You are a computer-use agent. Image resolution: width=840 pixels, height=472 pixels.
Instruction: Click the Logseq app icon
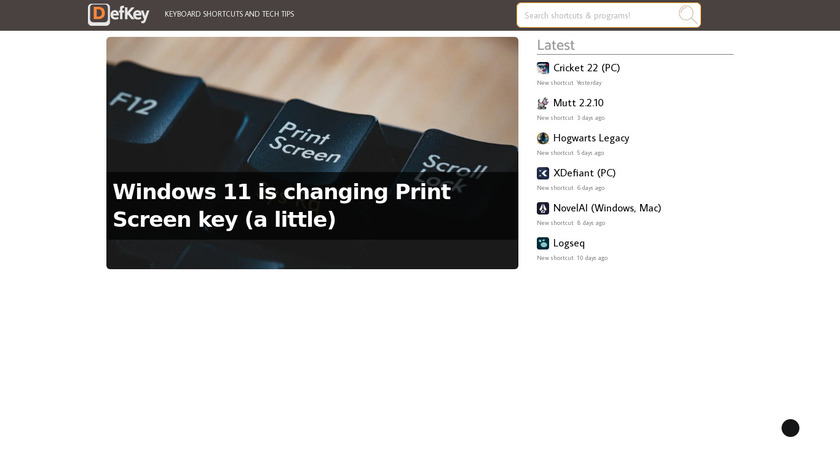pos(543,243)
